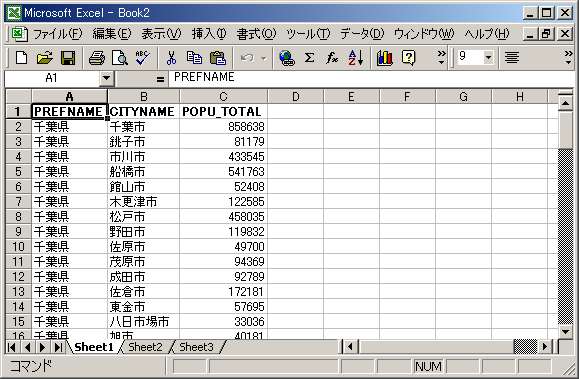The height and width of the screenshot is (379, 579).
Task: Open the Office Assistant help icon
Action: click(x=408, y=58)
